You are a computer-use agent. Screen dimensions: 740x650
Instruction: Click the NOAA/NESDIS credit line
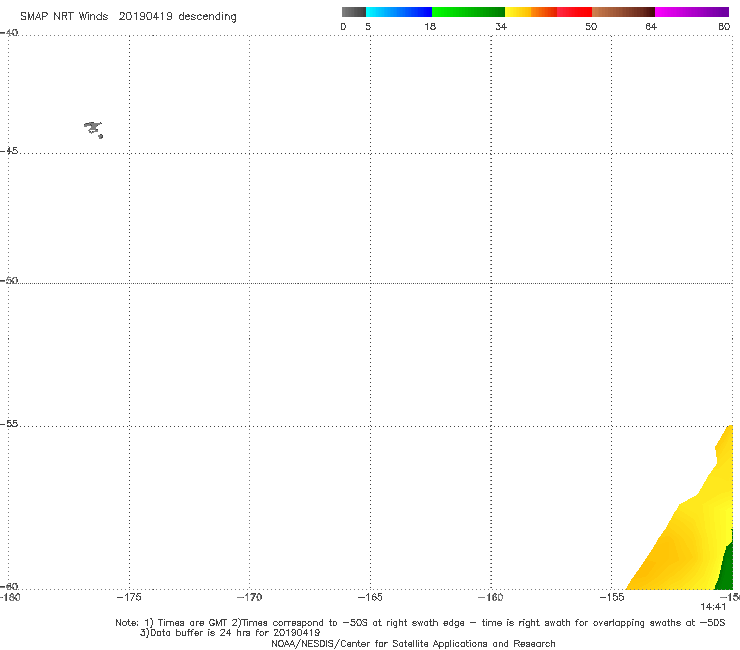point(413,644)
